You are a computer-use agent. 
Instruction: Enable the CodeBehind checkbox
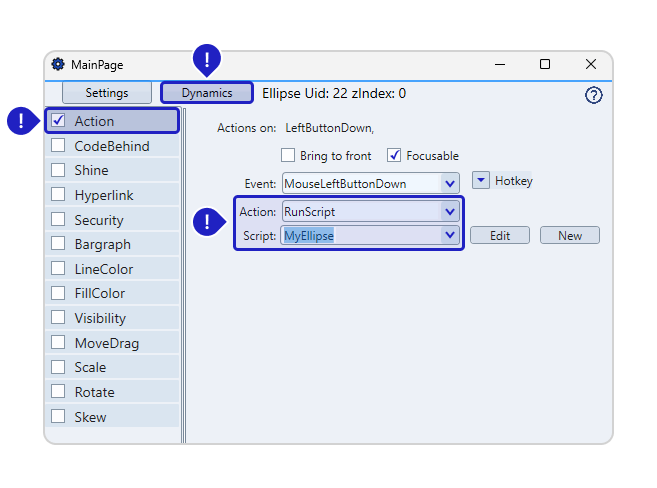coord(59,146)
